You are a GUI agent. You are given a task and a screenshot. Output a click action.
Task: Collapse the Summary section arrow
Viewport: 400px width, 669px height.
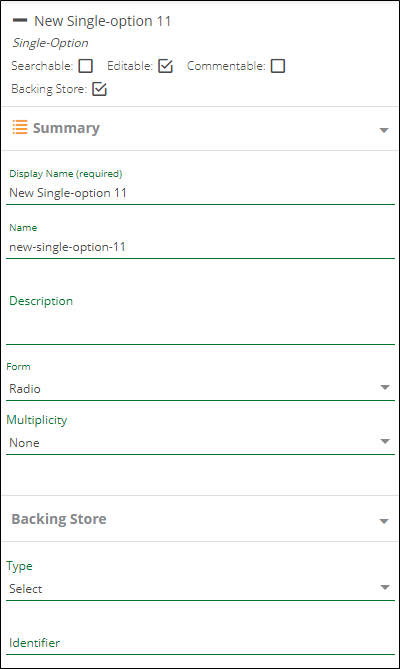[x=384, y=130]
